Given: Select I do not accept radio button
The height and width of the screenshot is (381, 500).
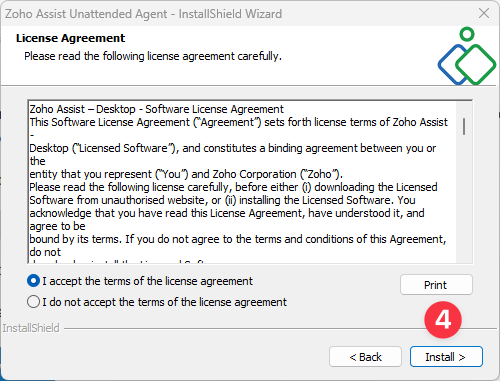Looking at the screenshot, I should click(33, 302).
